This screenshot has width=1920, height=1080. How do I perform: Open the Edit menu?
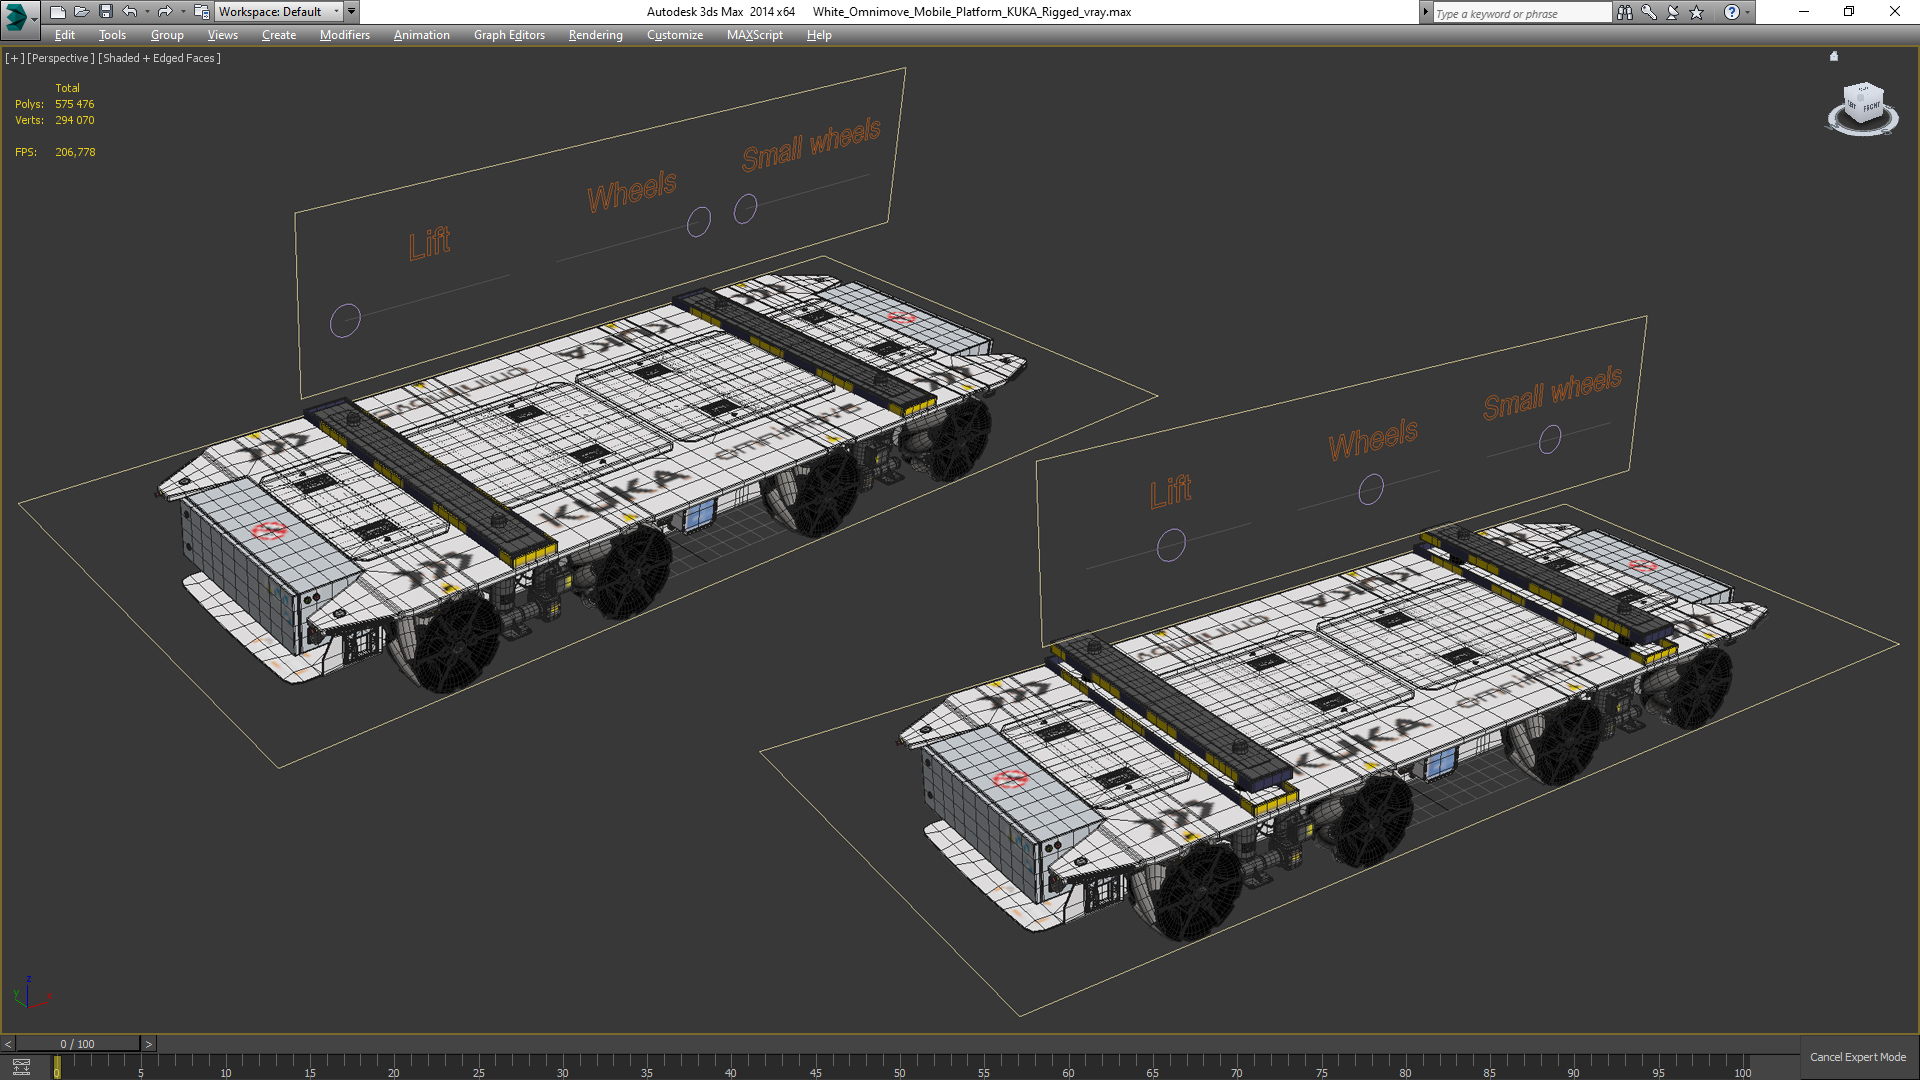pos(65,35)
